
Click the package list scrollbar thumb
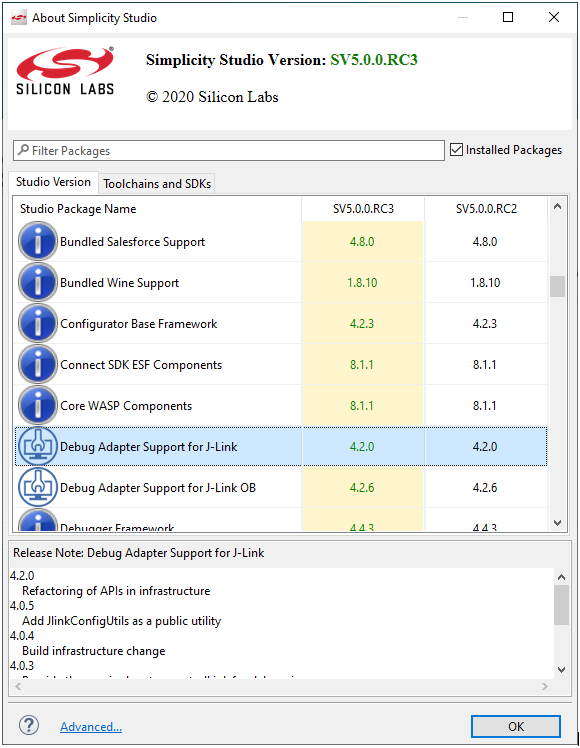point(557,286)
